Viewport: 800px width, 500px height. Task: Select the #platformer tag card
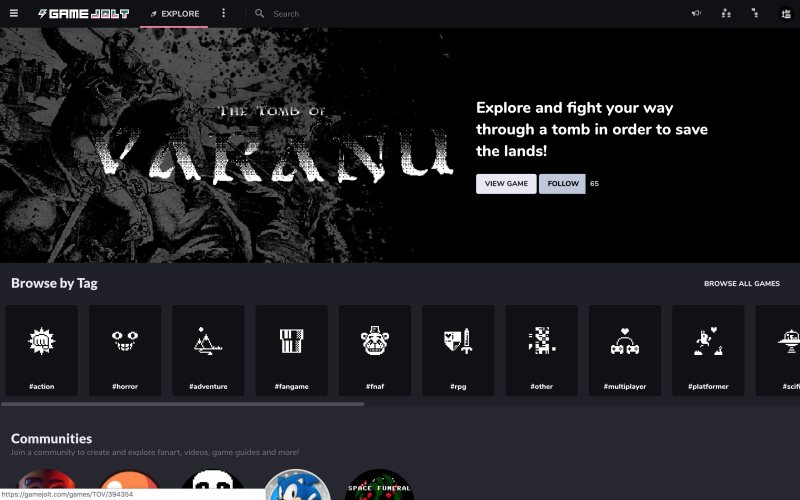(x=708, y=351)
